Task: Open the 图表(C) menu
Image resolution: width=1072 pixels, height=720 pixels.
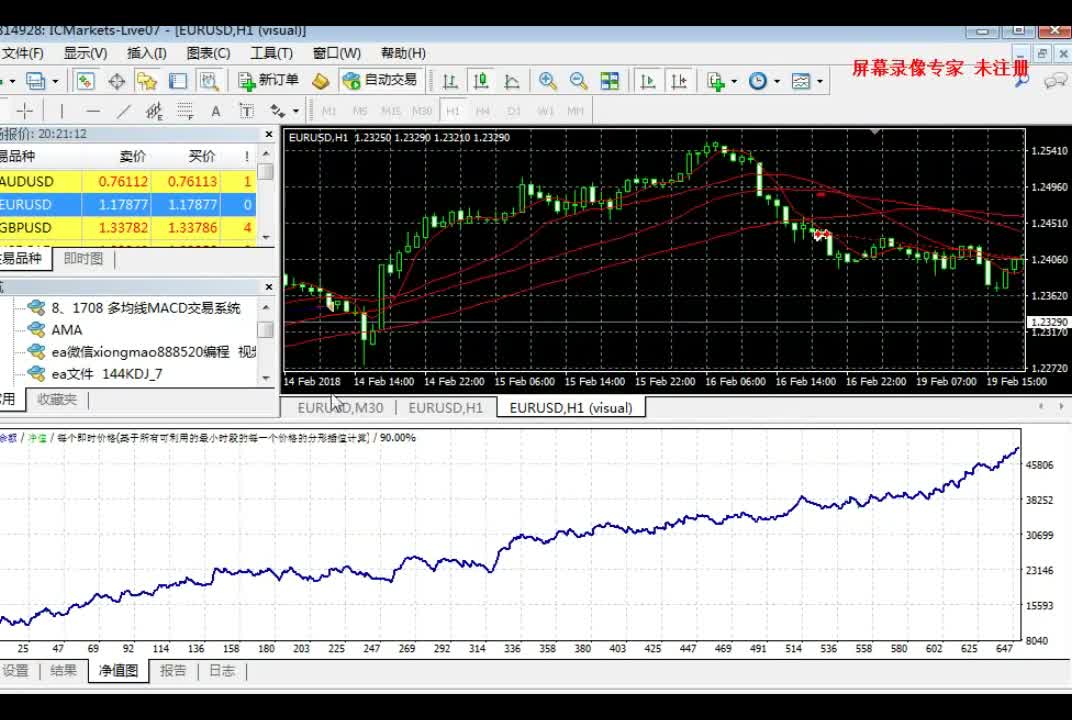Action: click(x=208, y=53)
